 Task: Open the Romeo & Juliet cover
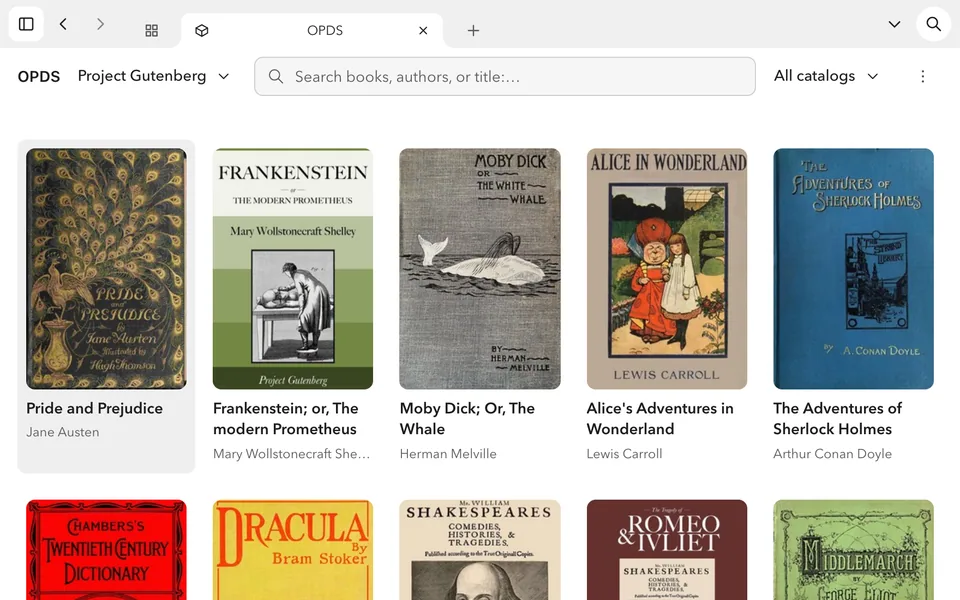point(667,550)
